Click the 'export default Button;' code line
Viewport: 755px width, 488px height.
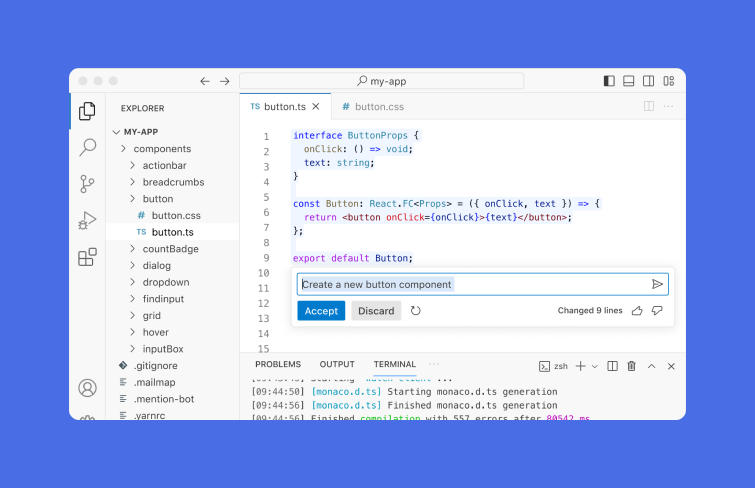[x=352, y=258]
